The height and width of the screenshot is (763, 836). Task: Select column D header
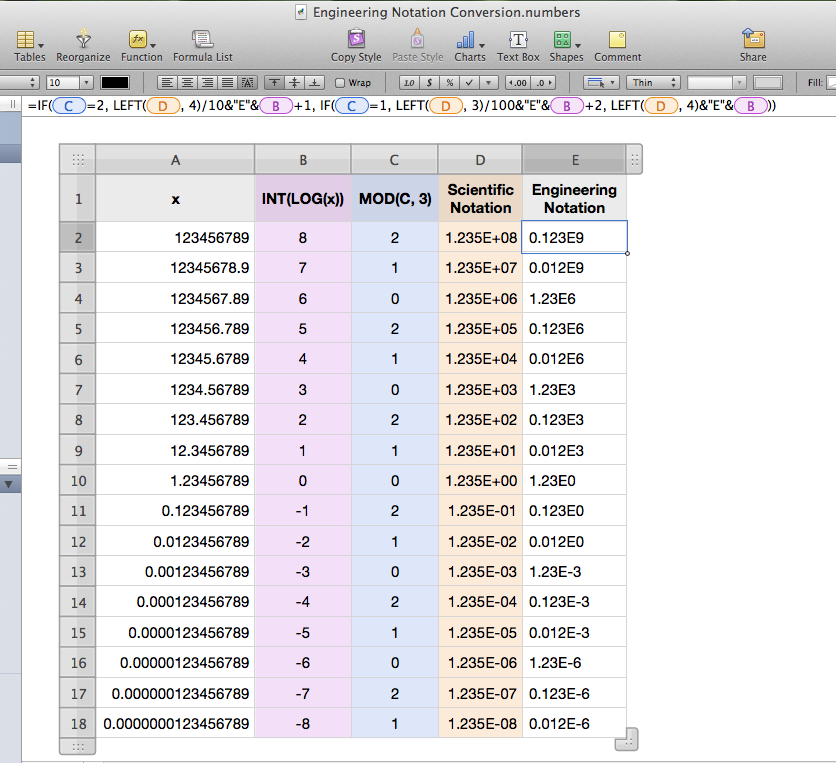click(x=480, y=160)
